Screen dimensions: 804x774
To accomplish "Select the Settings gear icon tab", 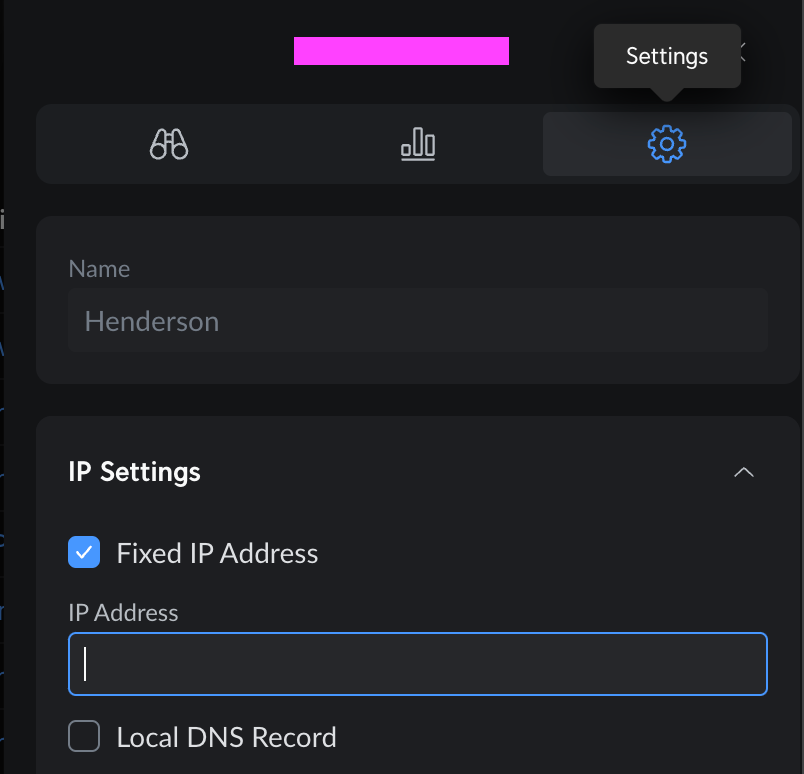I will coord(667,145).
